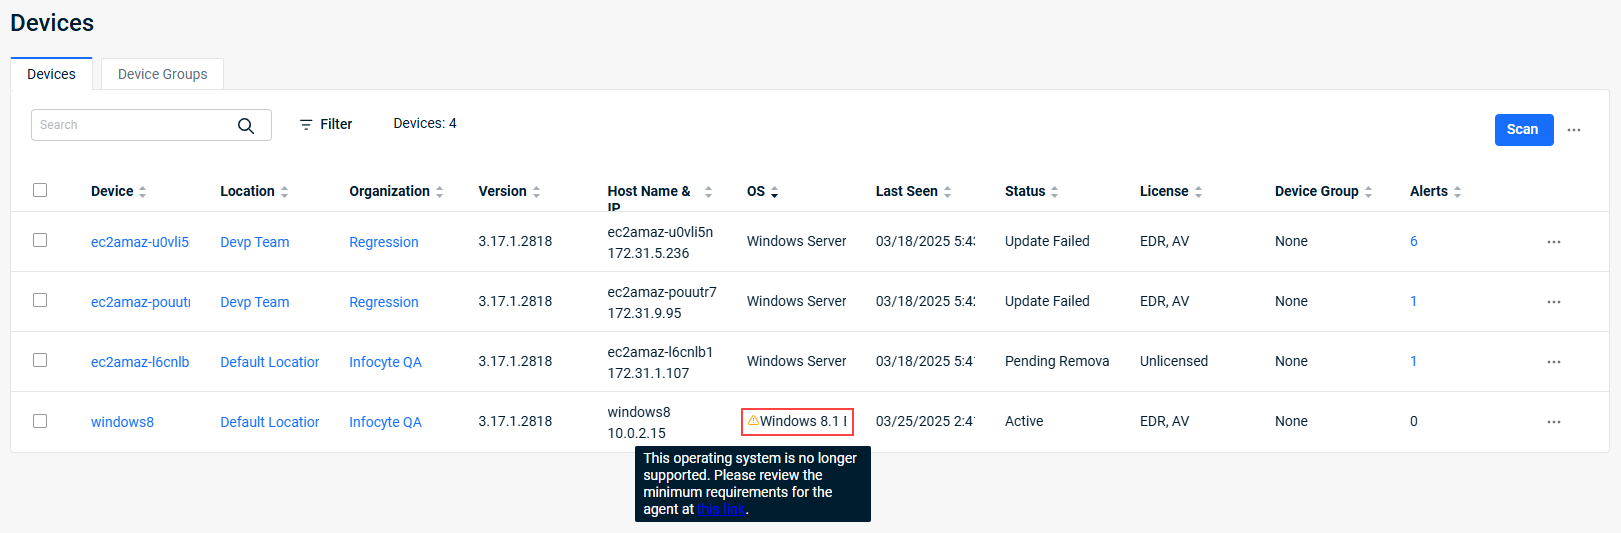Sort by Status column arrows
The height and width of the screenshot is (533, 1621).
1054,192
